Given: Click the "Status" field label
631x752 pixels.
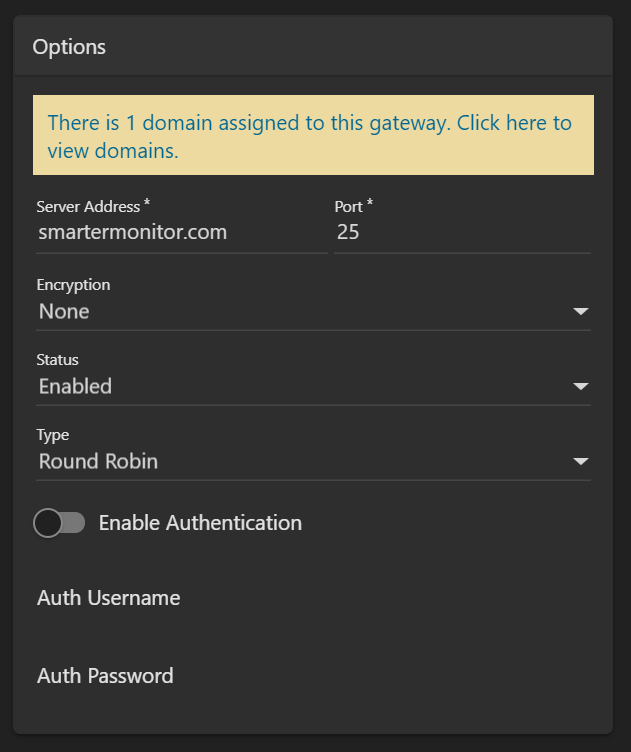Looking at the screenshot, I should coord(57,360).
